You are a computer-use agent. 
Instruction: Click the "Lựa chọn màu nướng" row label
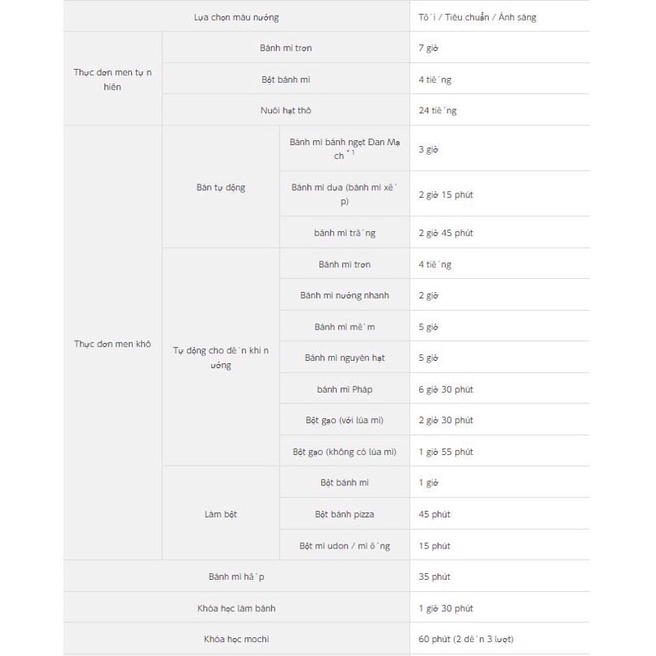click(x=236, y=18)
